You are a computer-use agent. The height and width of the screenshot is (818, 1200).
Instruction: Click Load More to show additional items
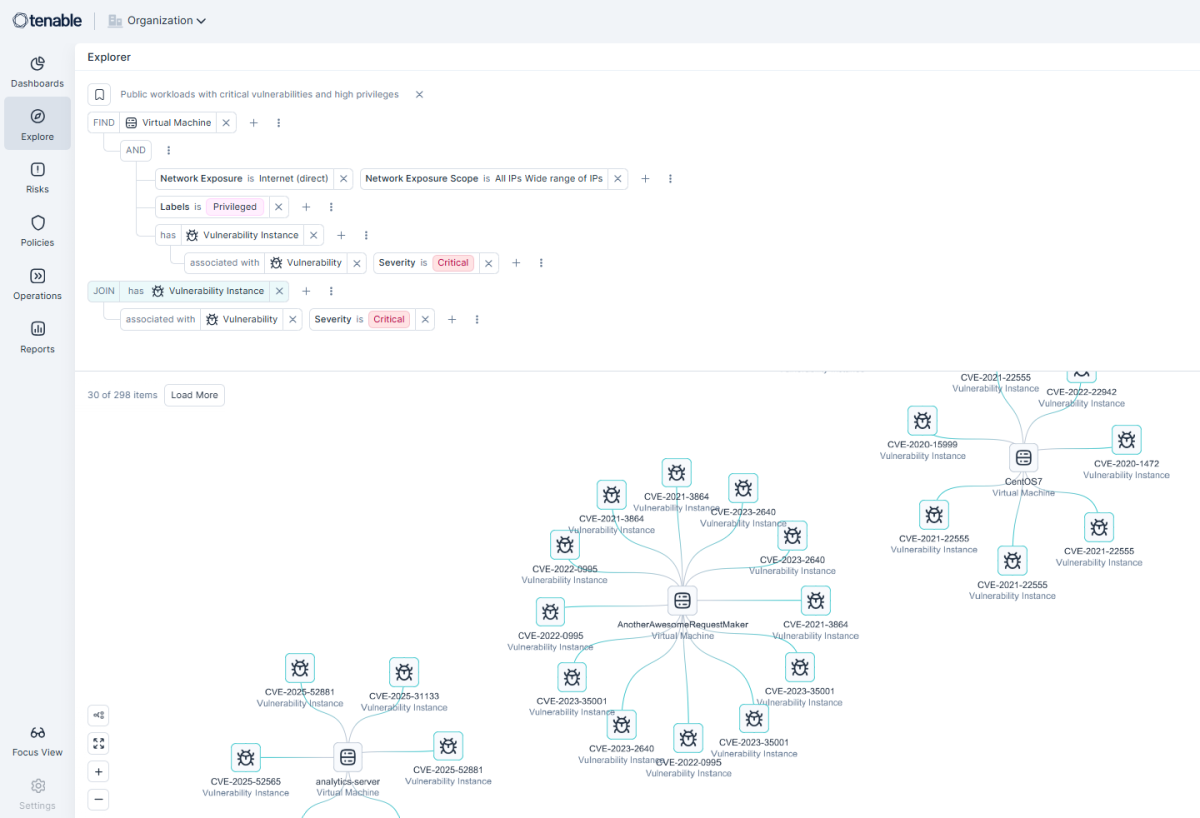click(x=193, y=395)
